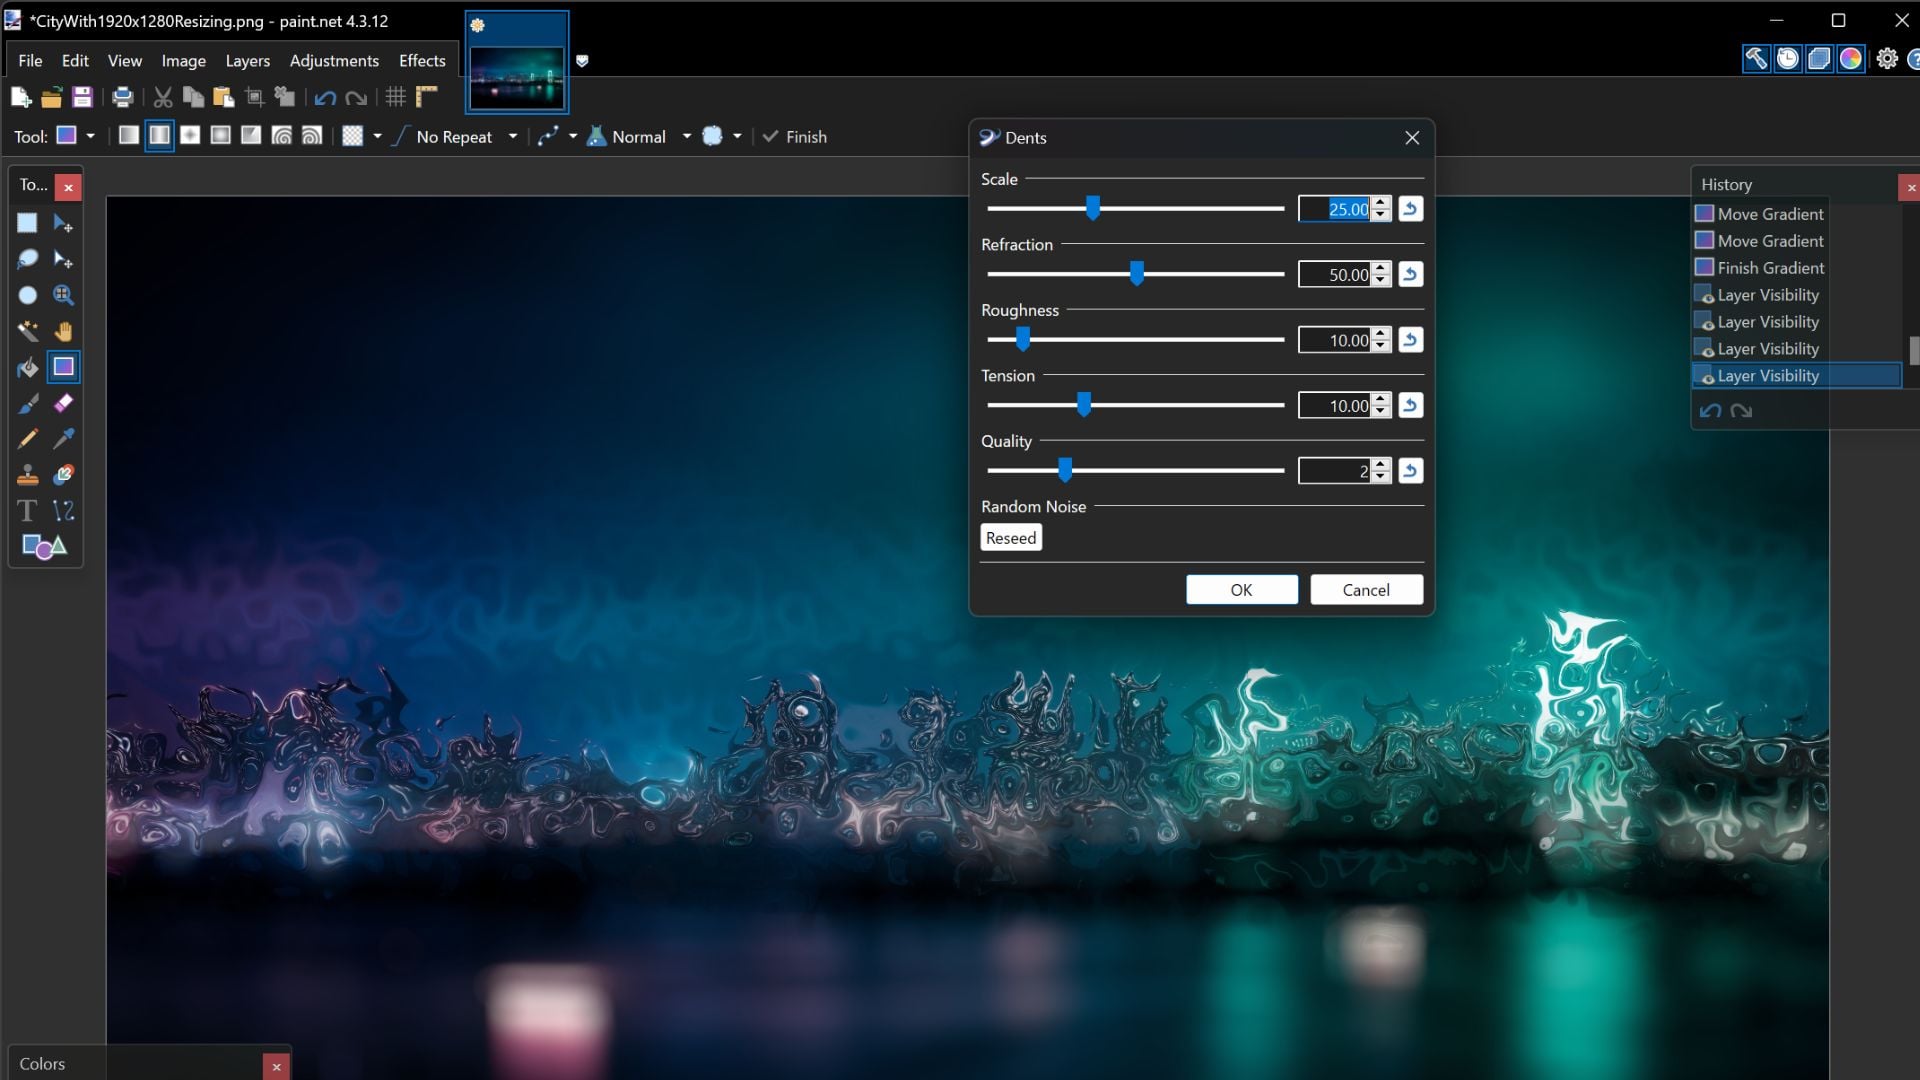This screenshot has width=1920, height=1080.
Task: Expand the Normal blend mode dropdown
Action: [x=686, y=137]
